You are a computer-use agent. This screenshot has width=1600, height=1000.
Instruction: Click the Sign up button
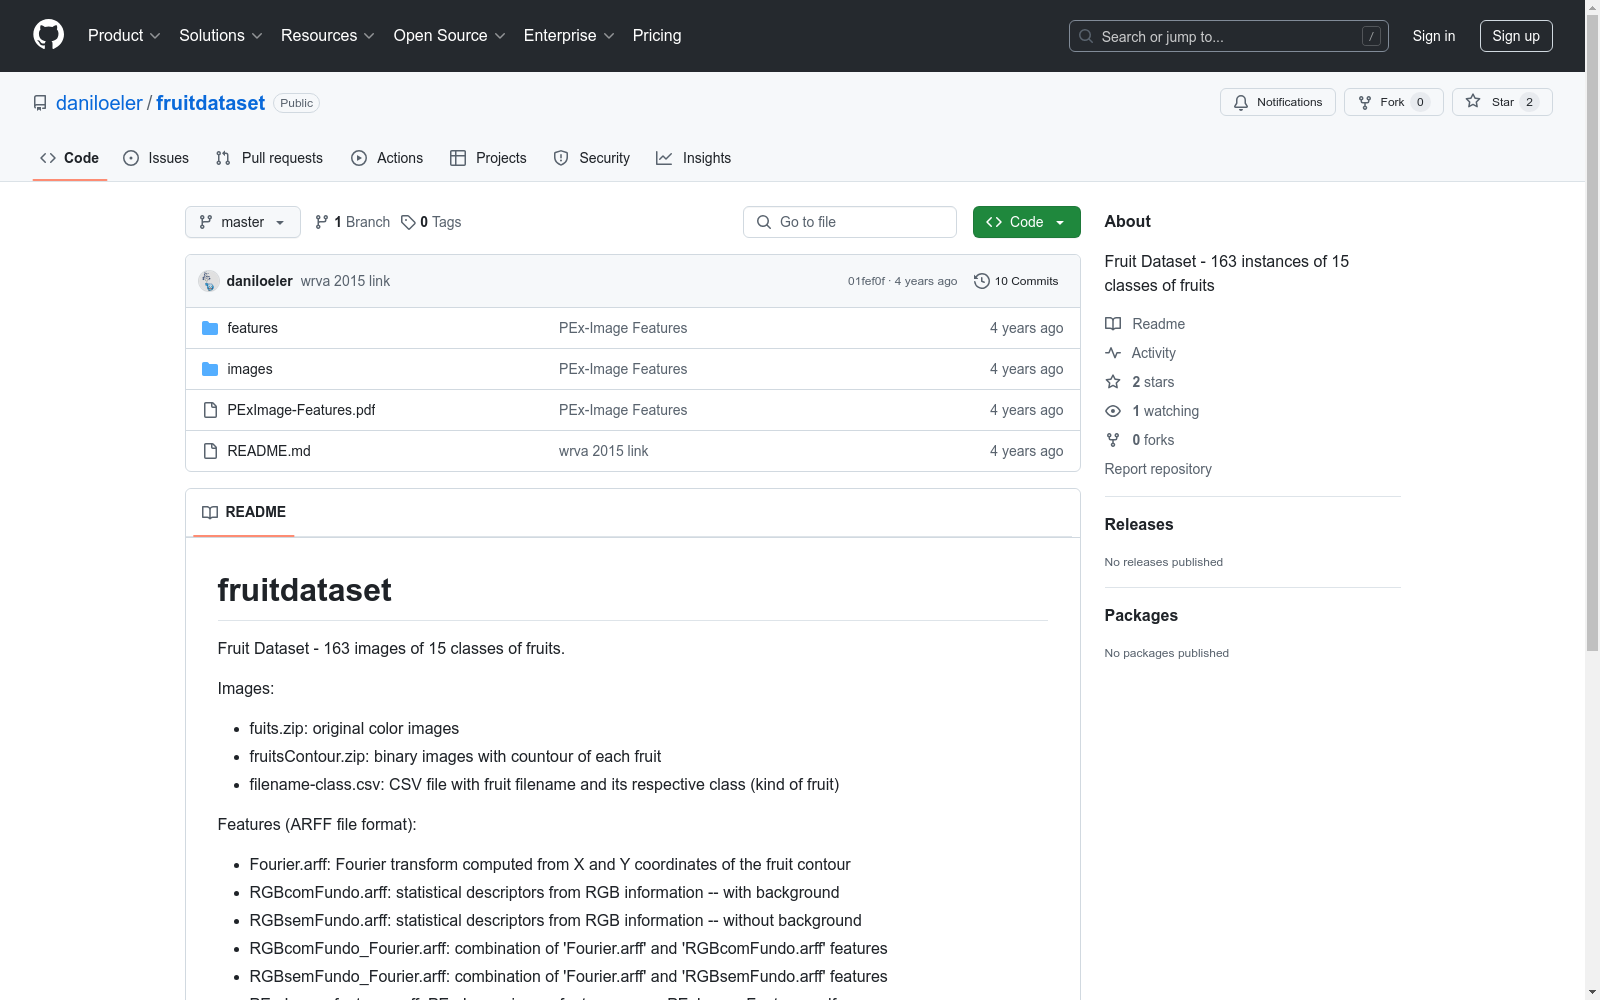[1516, 36]
